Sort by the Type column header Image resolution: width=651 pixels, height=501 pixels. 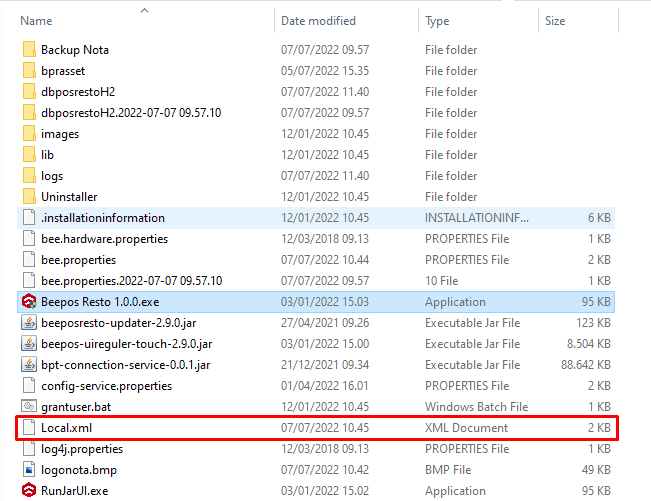click(437, 21)
